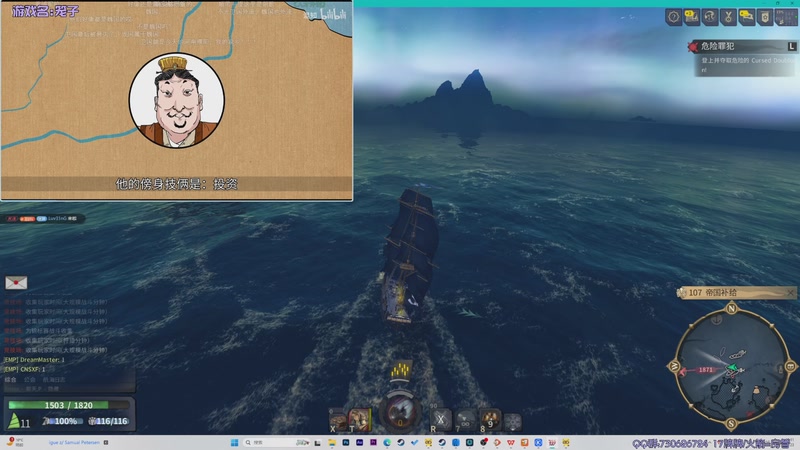Select slot 7 infinite ammo

click(x=465, y=420)
